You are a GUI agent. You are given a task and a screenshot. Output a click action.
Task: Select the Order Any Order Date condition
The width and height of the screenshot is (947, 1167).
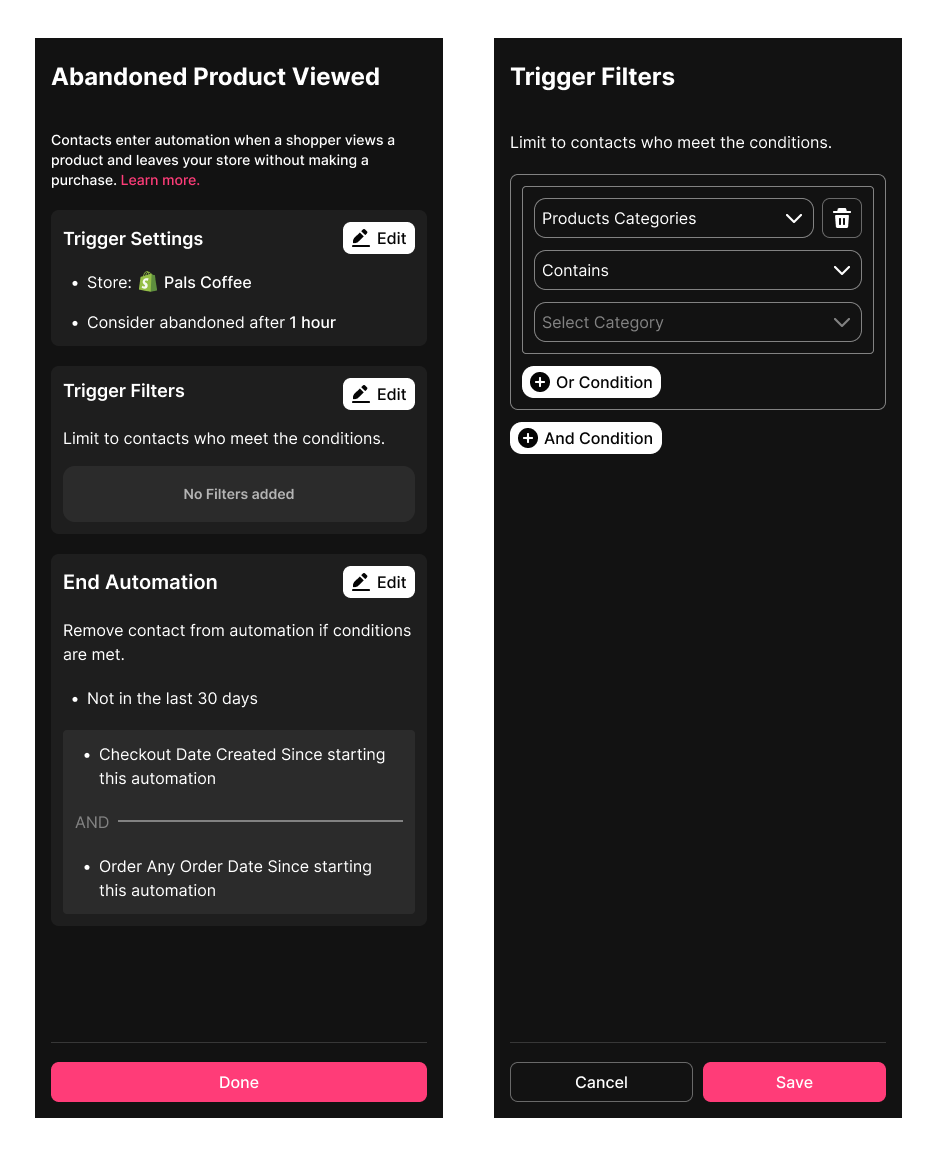pos(235,878)
